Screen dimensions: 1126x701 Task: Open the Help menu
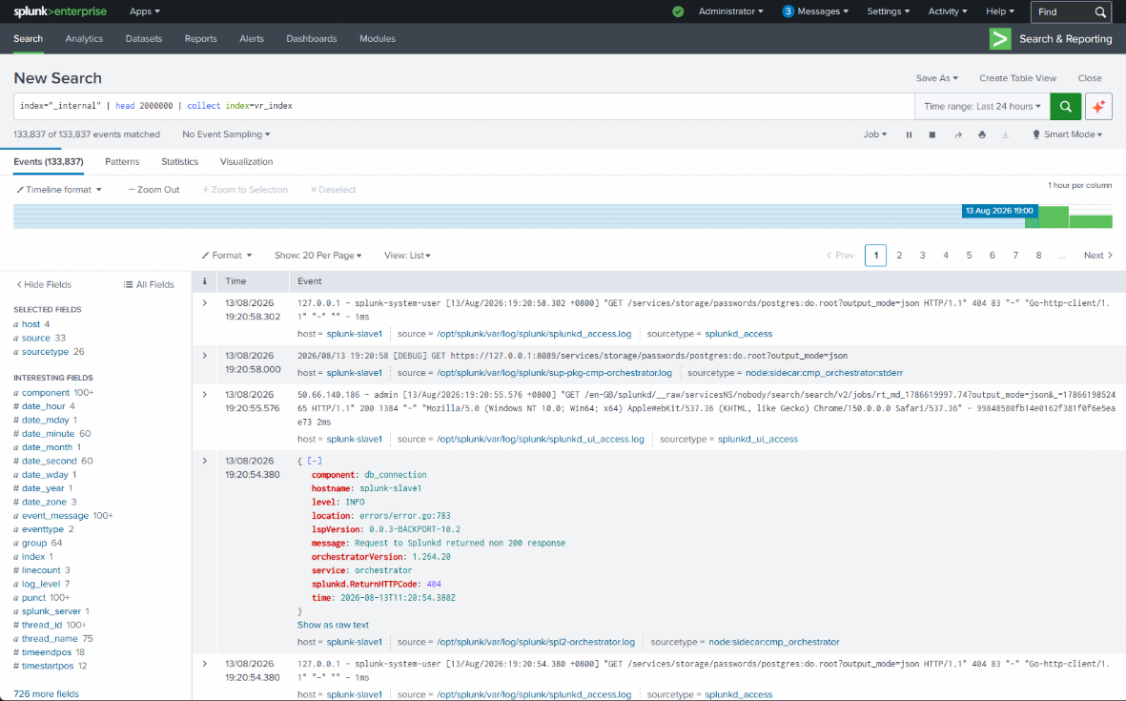tap(1000, 11)
